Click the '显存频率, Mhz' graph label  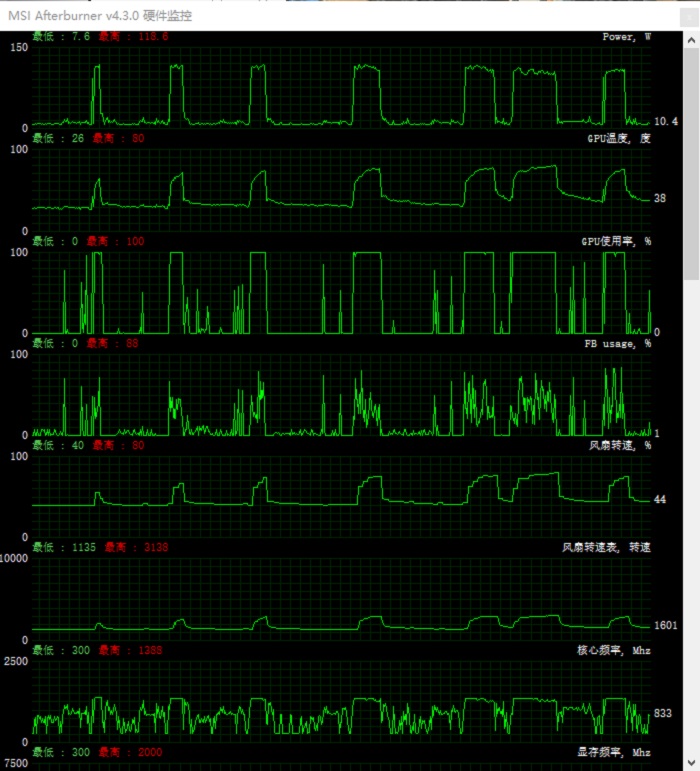pos(613,752)
